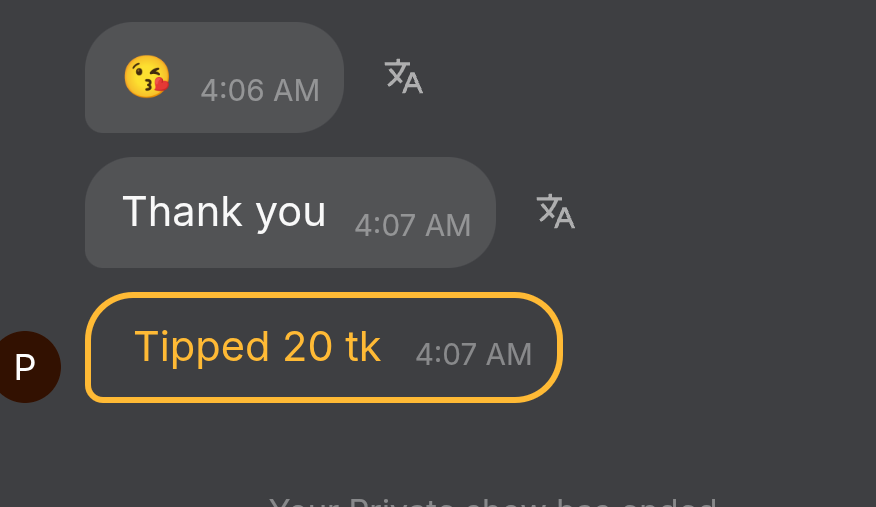This screenshot has height=507, width=876.
Task: Click the "Tipped 20 tk" text
Action: pyautogui.click(x=257, y=347)
